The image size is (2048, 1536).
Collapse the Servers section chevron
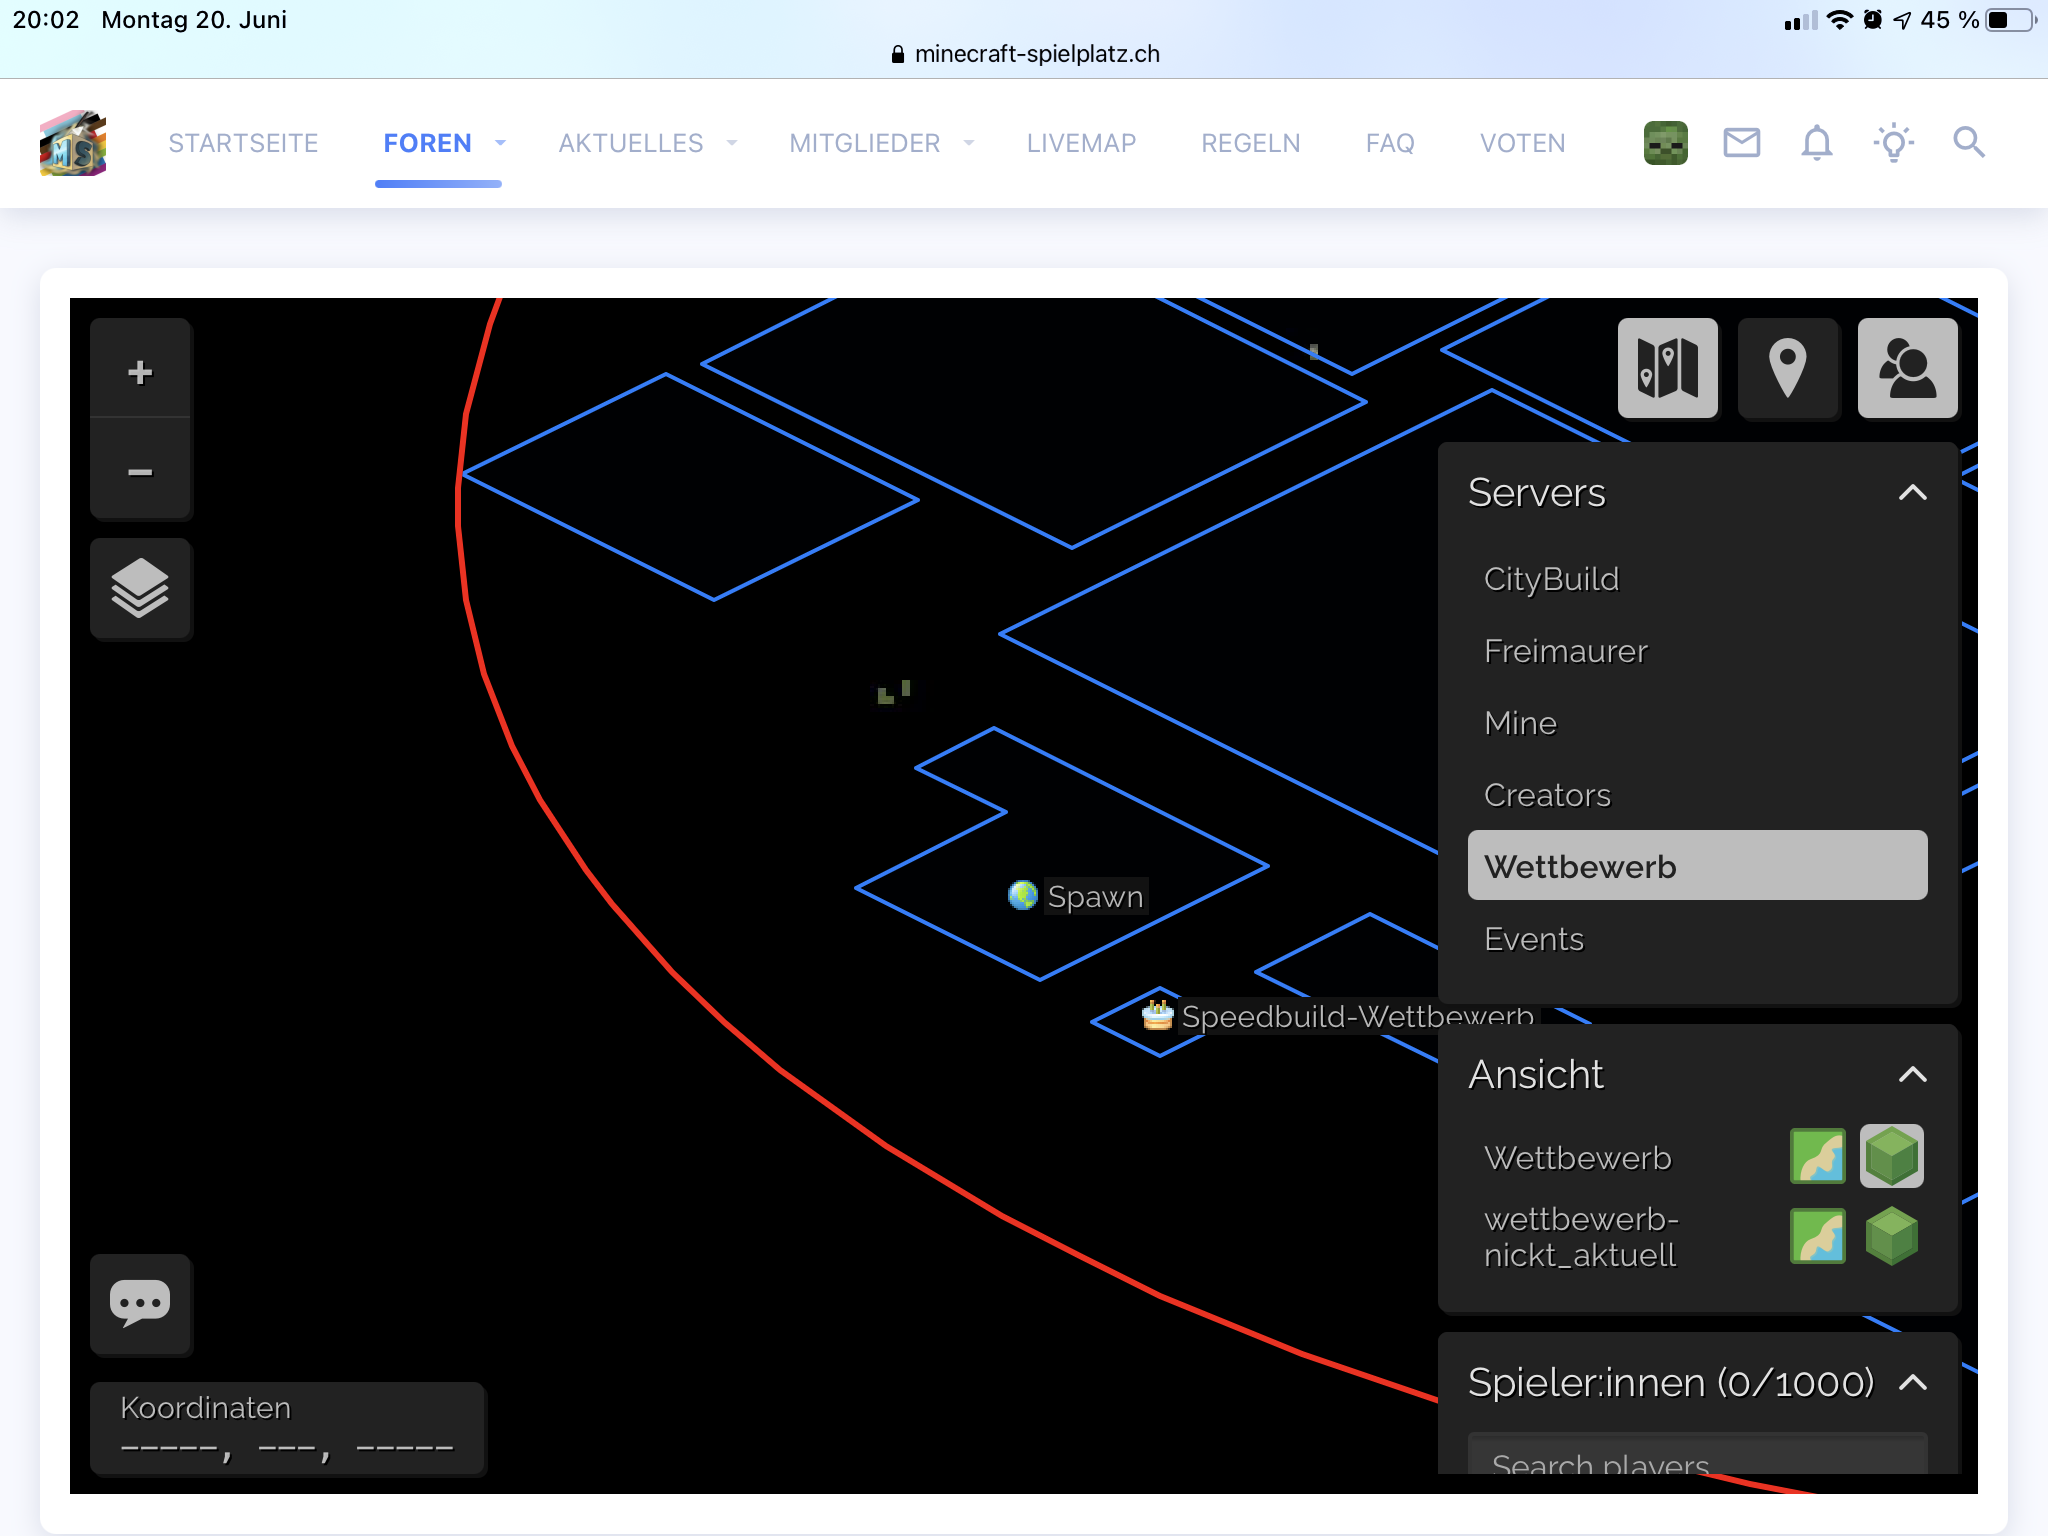point(1912,492)
